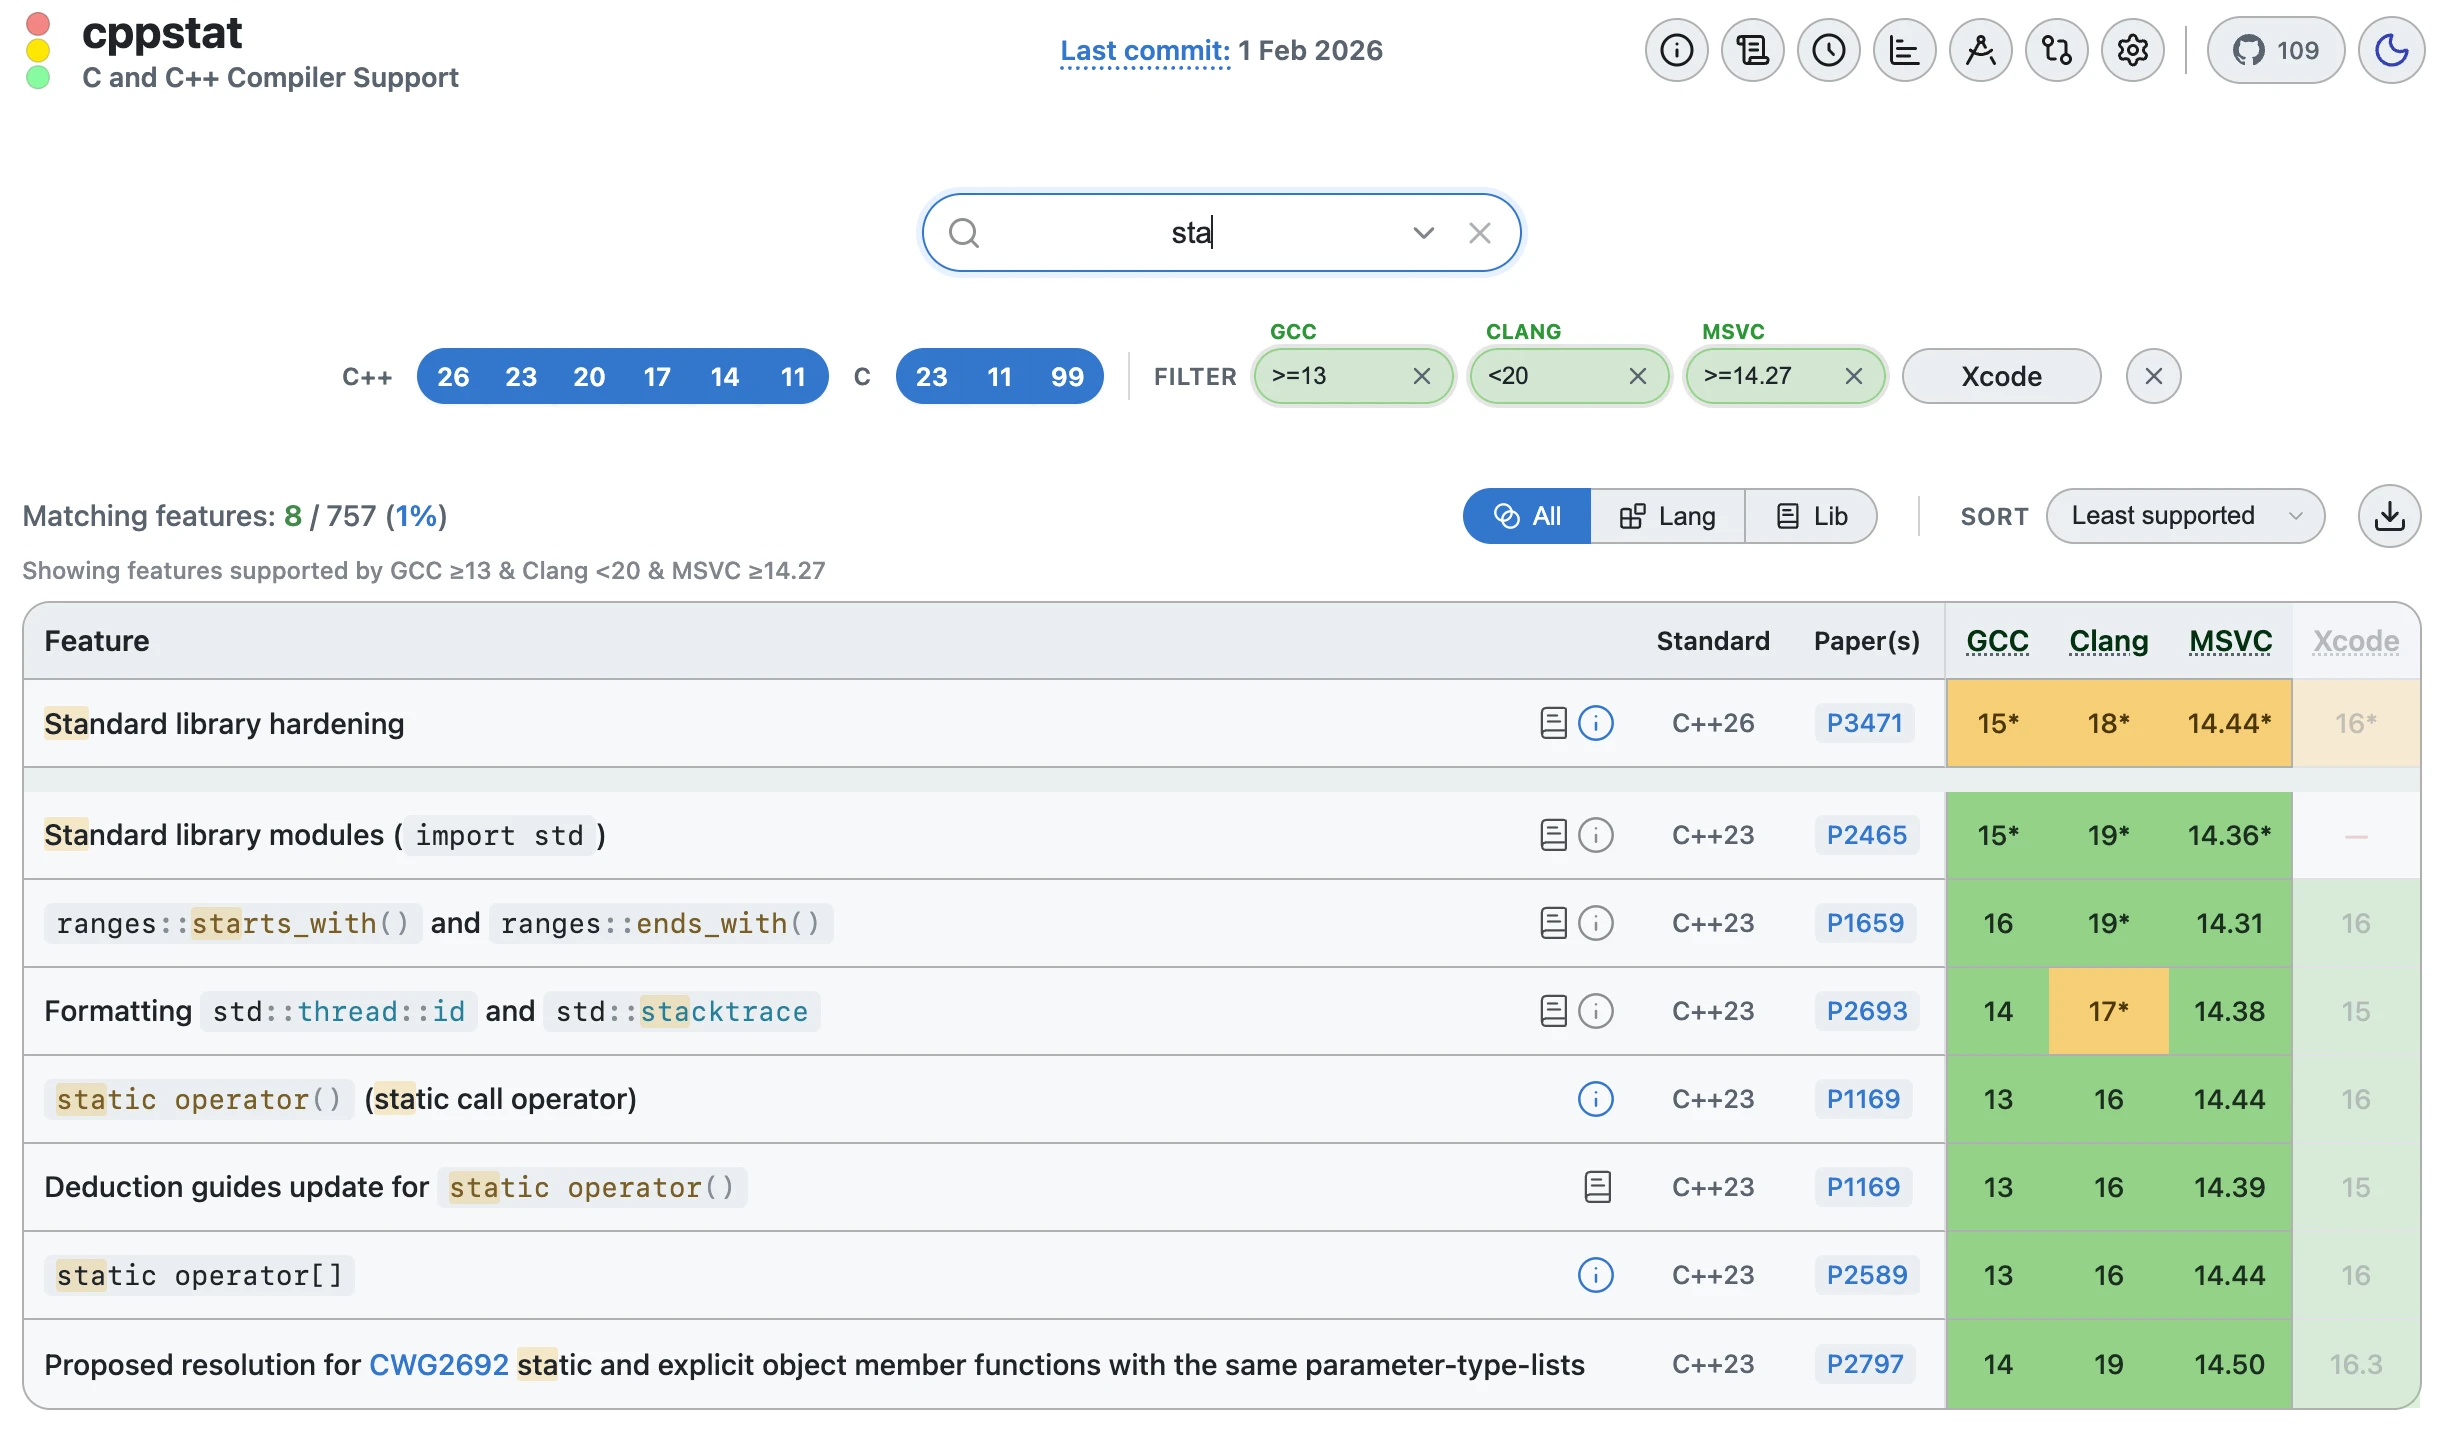Screen dimensions: 2444x1430
Task: Click the info icon for static operator[]
Action: 1595,1275
